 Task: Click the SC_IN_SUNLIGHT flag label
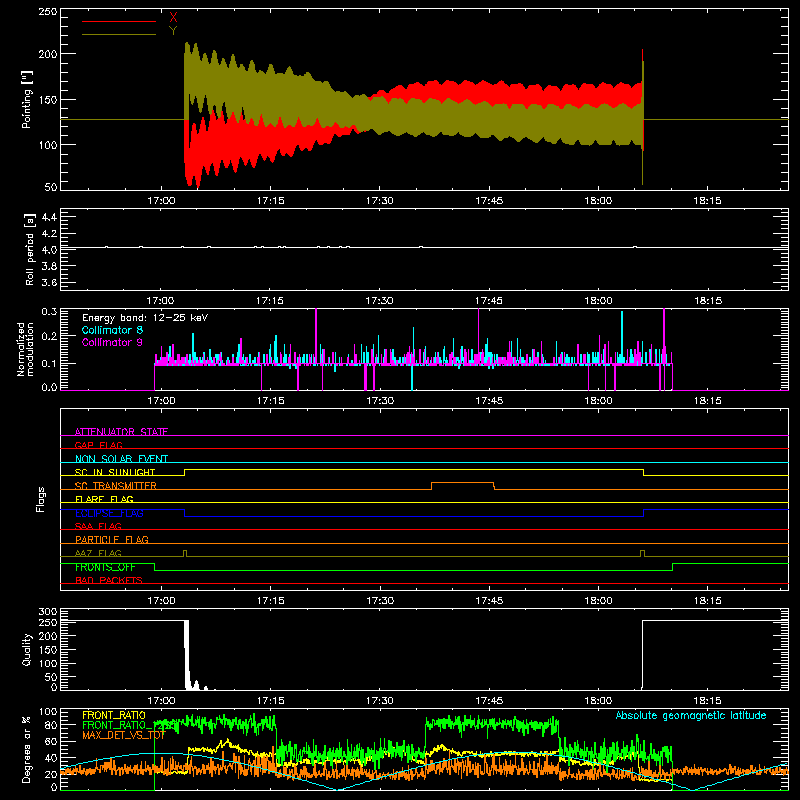[115, 472]
